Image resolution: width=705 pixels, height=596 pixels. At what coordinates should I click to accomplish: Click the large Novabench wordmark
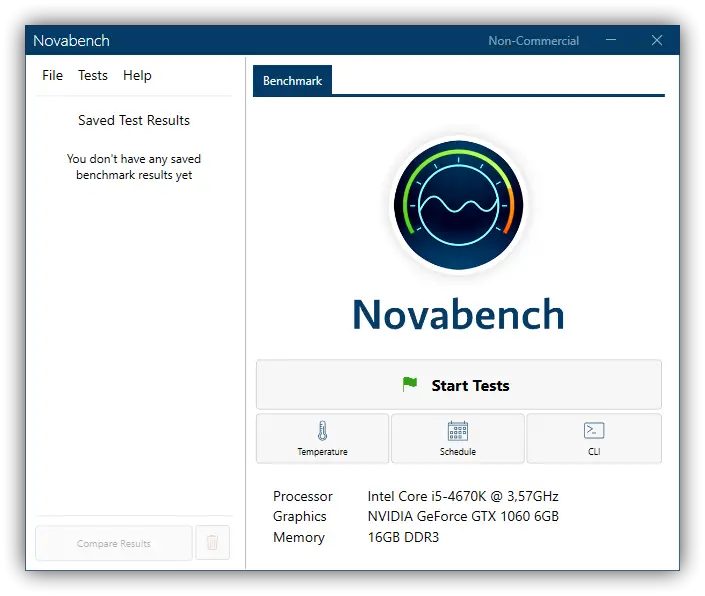[458, 314]
